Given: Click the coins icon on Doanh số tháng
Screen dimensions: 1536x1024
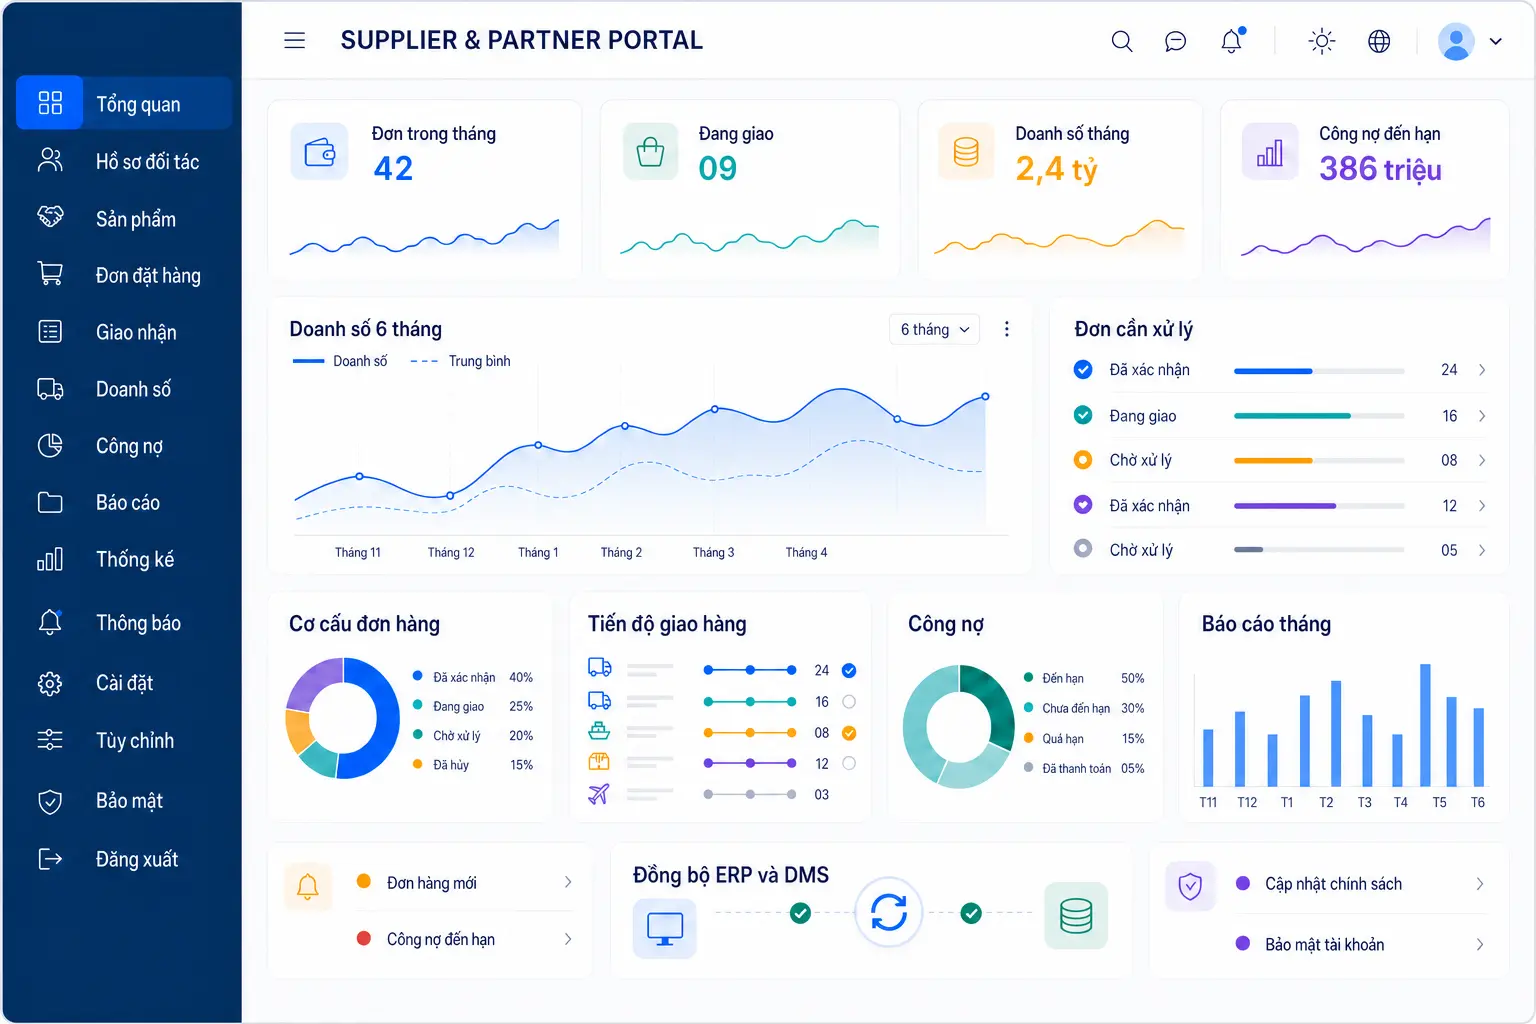Looking at the screenshot, I should click(966, 152).
